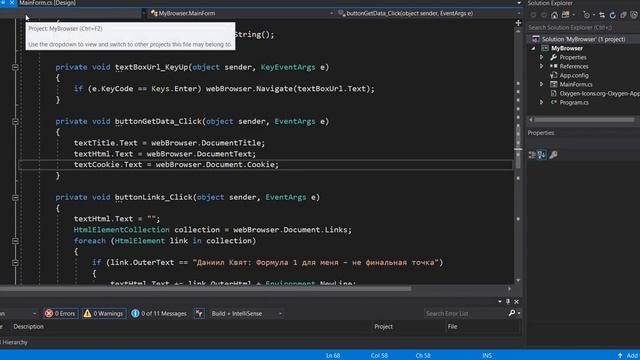Viewport: 640px width, 360px height.
Task: Click the solutions and folders view switch icon
Action: tap(565, 15)
